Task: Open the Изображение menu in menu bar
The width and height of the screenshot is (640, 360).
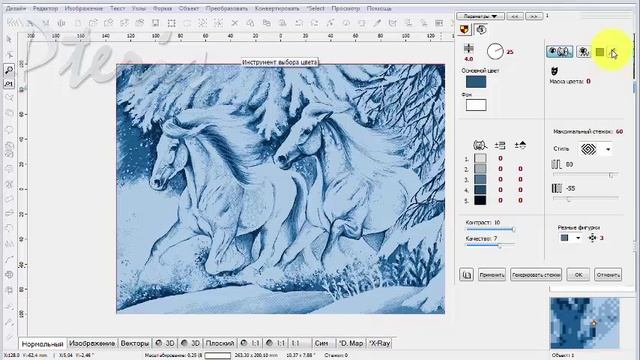Action: pos(84,8)
